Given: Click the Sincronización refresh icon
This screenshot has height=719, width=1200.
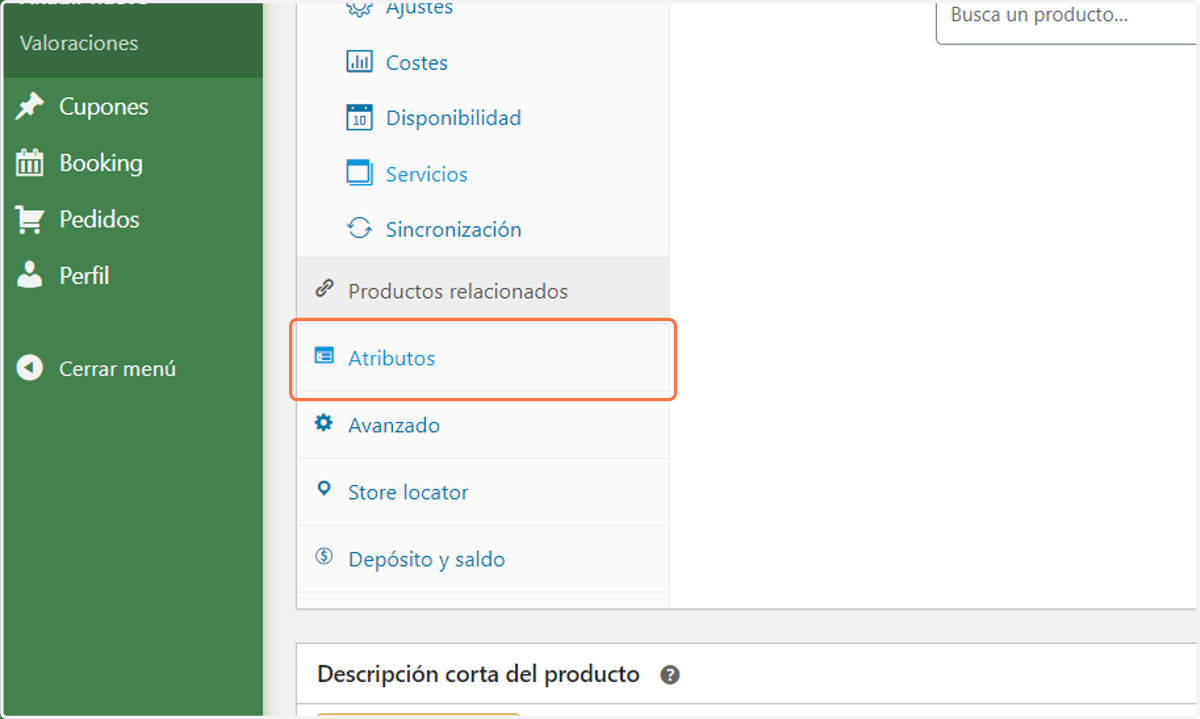Looking at the screenshot, I should click(x=359, y=228).
